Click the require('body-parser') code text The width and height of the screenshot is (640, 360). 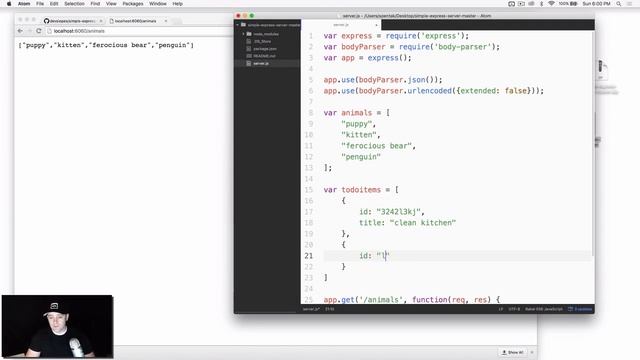tap(447, 47)
